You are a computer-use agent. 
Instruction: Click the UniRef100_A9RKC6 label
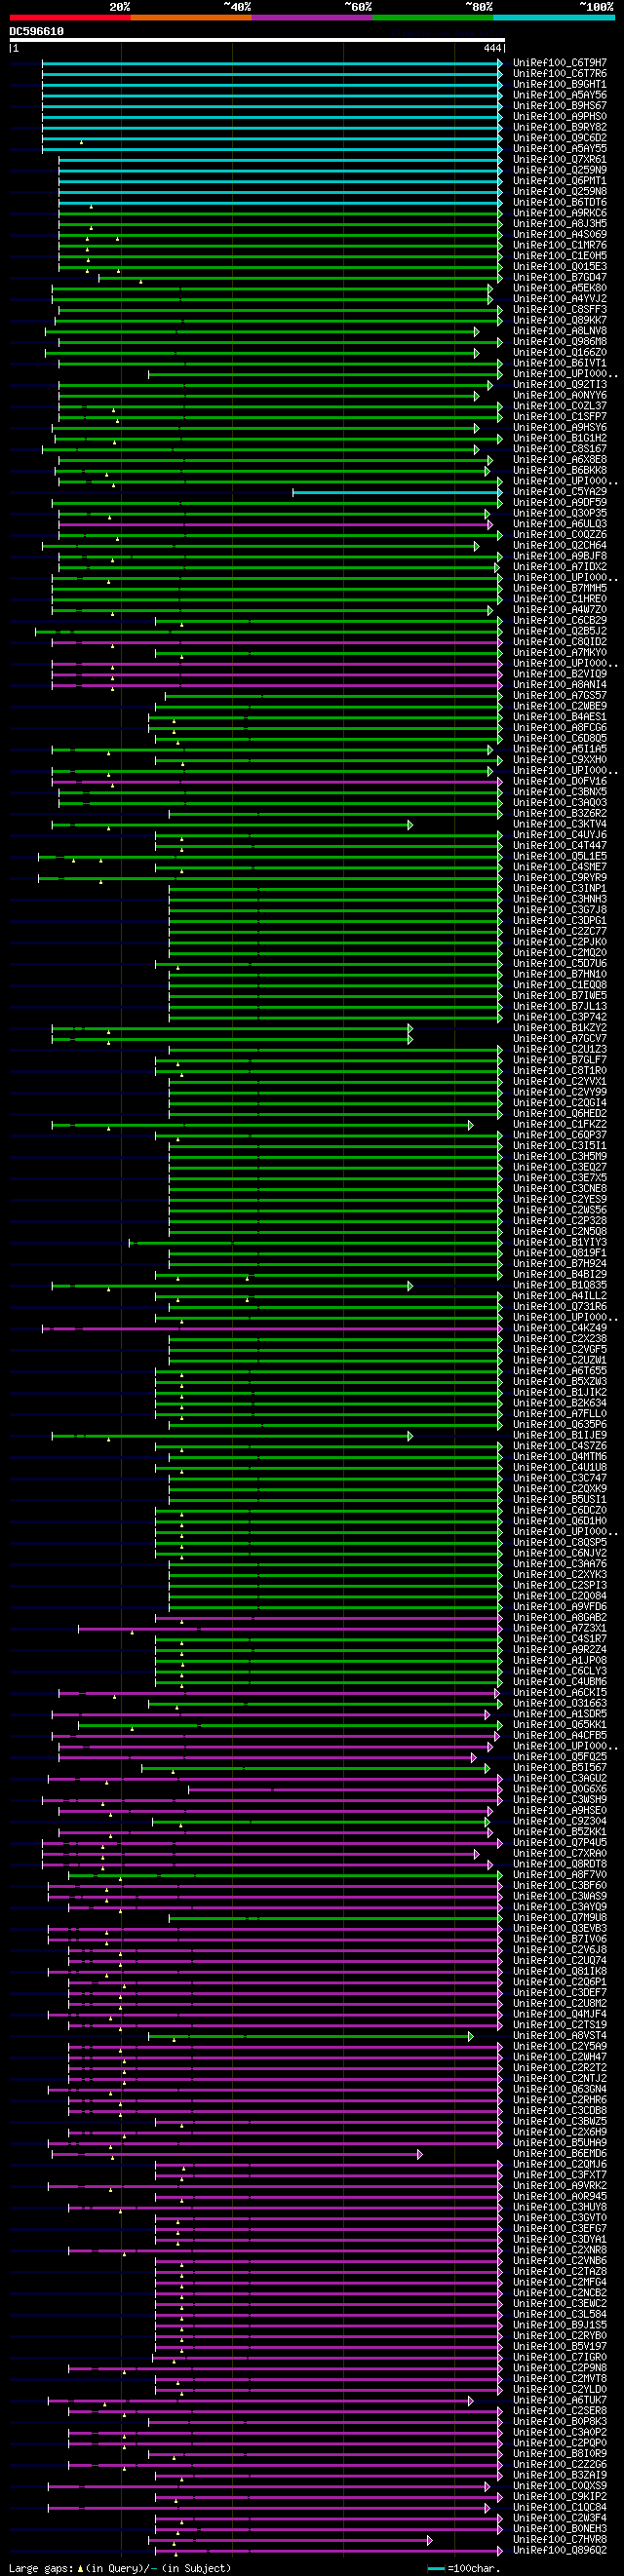click(x=559, y=213)
